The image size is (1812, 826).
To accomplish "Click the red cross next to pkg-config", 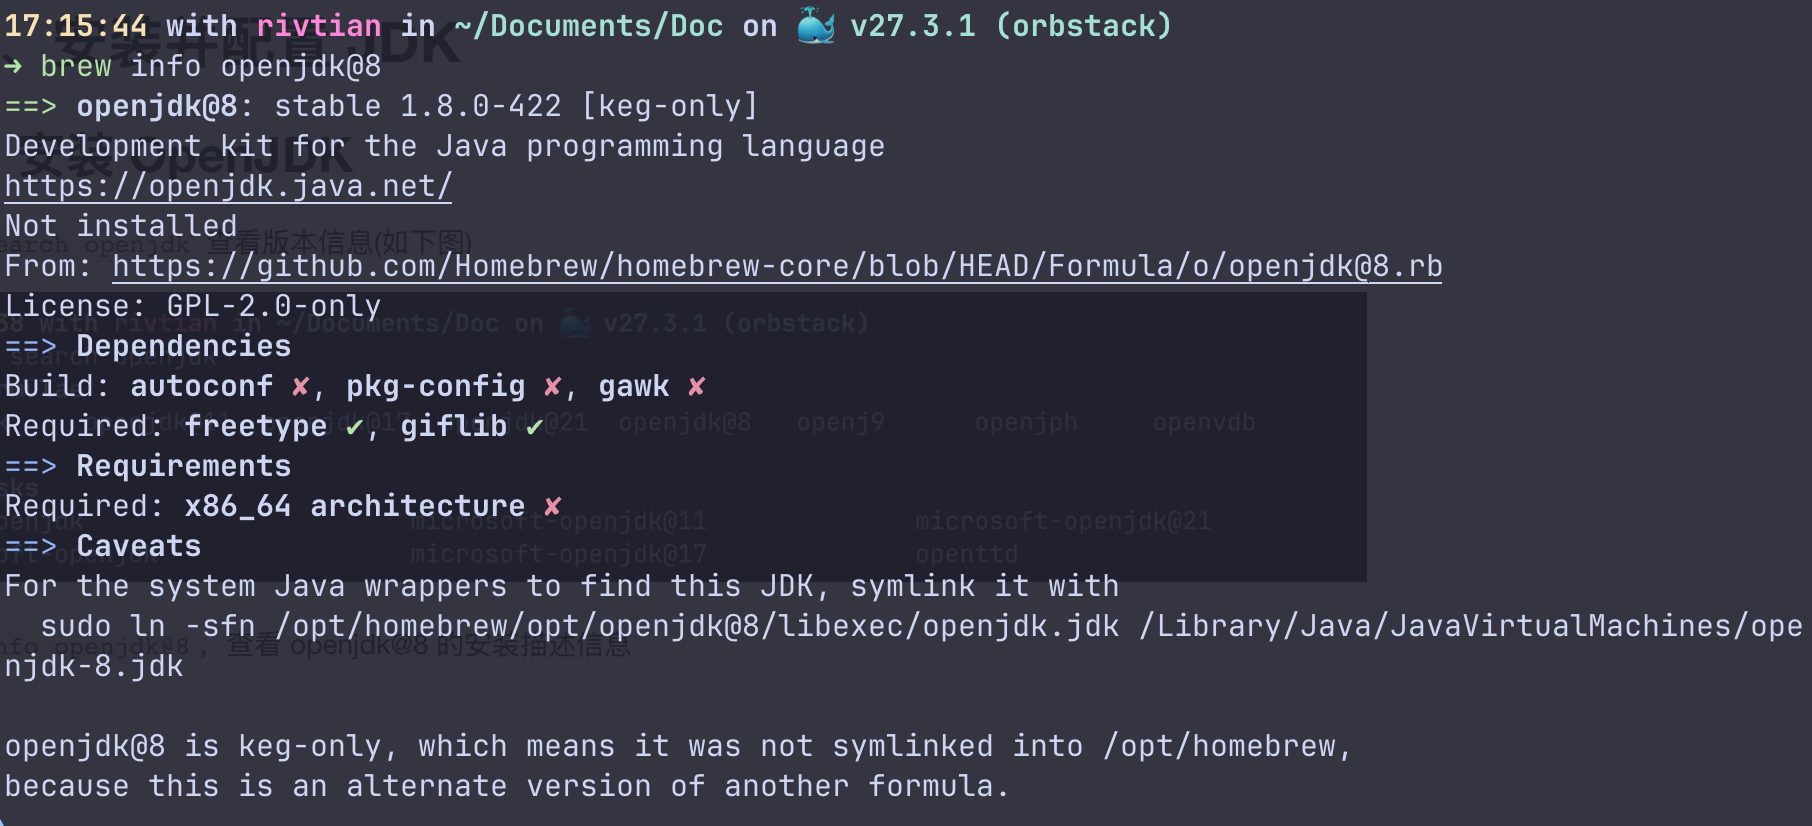I will click(552, 386).
